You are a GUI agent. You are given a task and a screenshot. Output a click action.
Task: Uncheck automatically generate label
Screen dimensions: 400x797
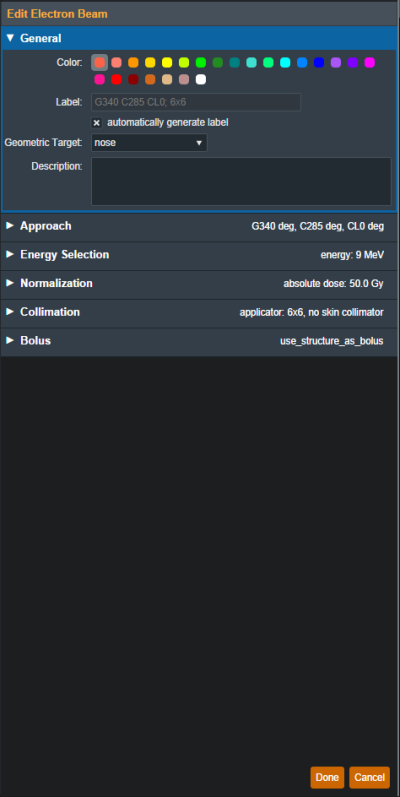(97, 122)
